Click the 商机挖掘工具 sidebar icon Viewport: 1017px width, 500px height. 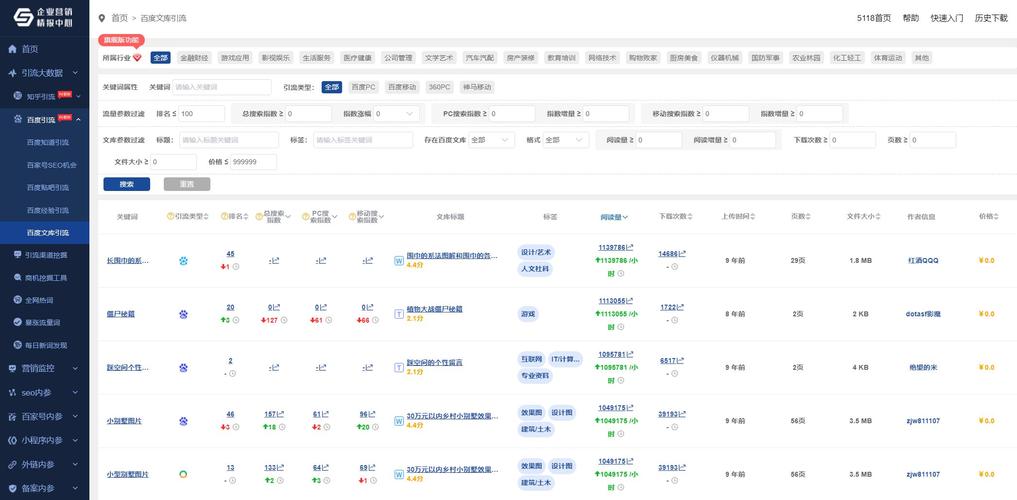[18, 278]
